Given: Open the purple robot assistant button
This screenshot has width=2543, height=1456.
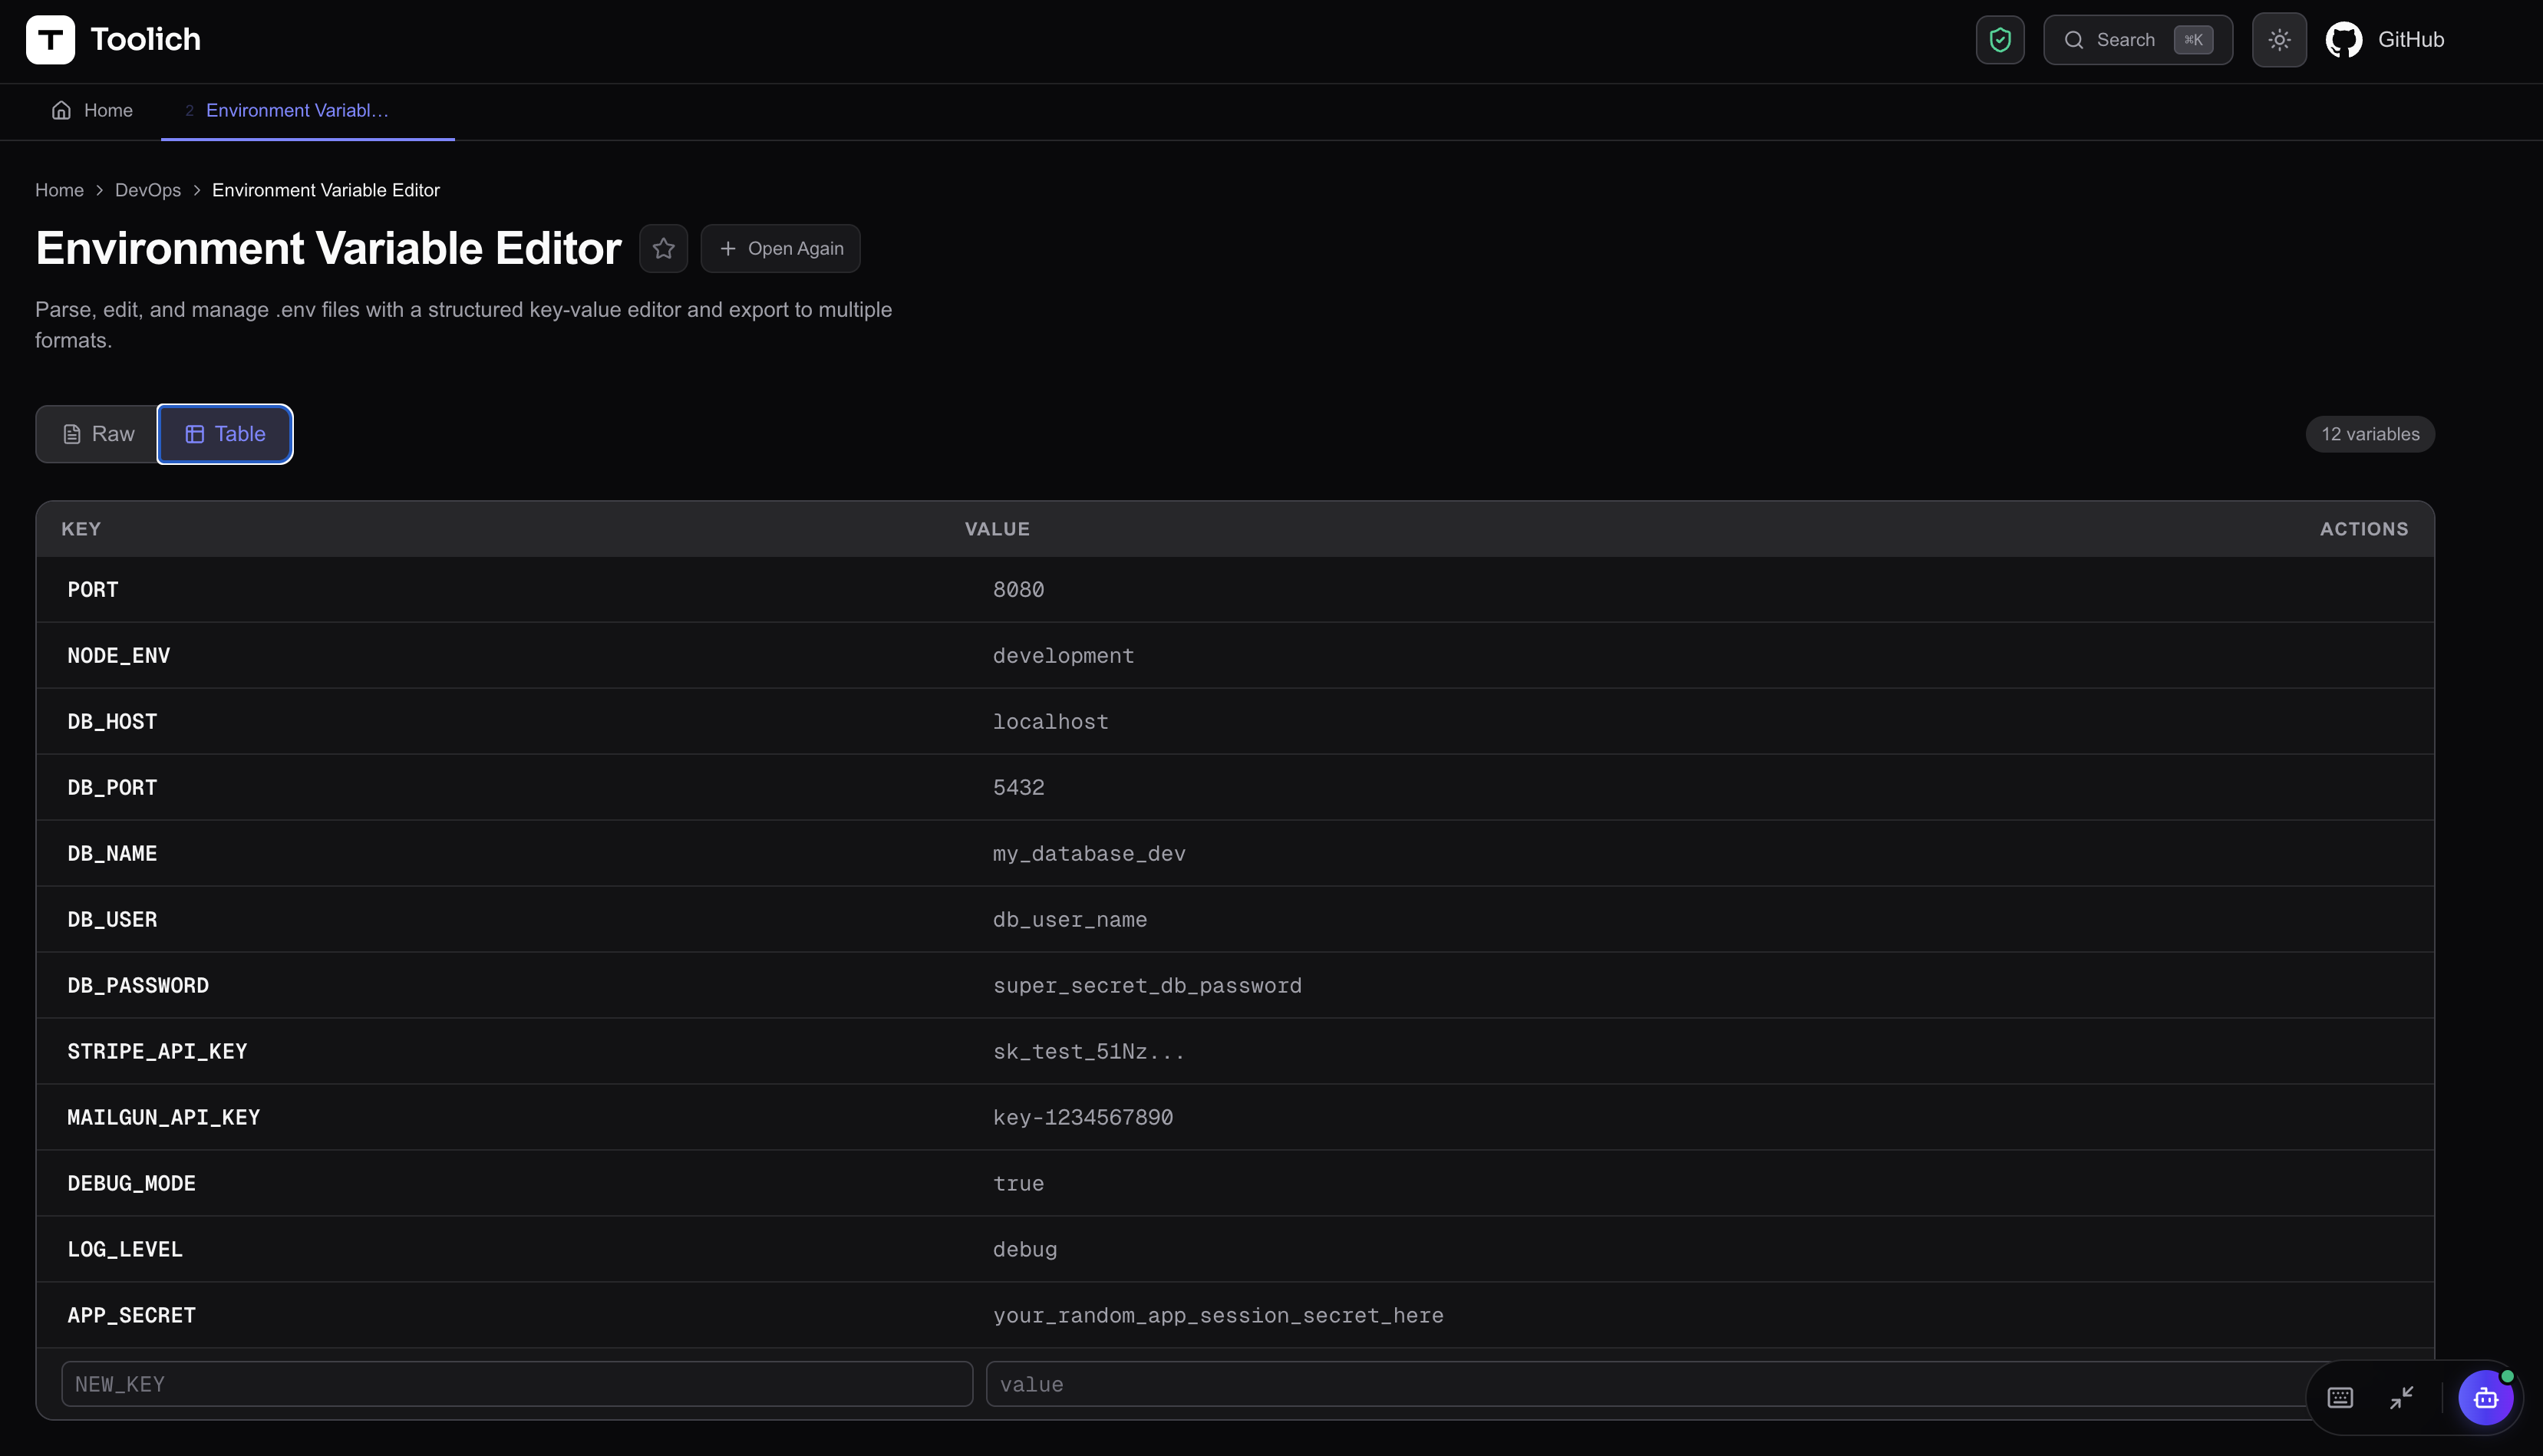Looking at the screenshot, I should point(2486,1398).
